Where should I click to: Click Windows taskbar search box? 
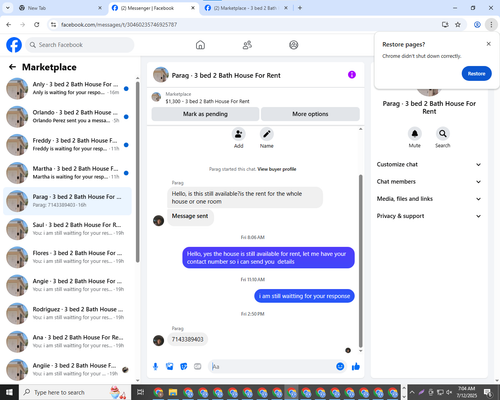[x=75, y=392]
